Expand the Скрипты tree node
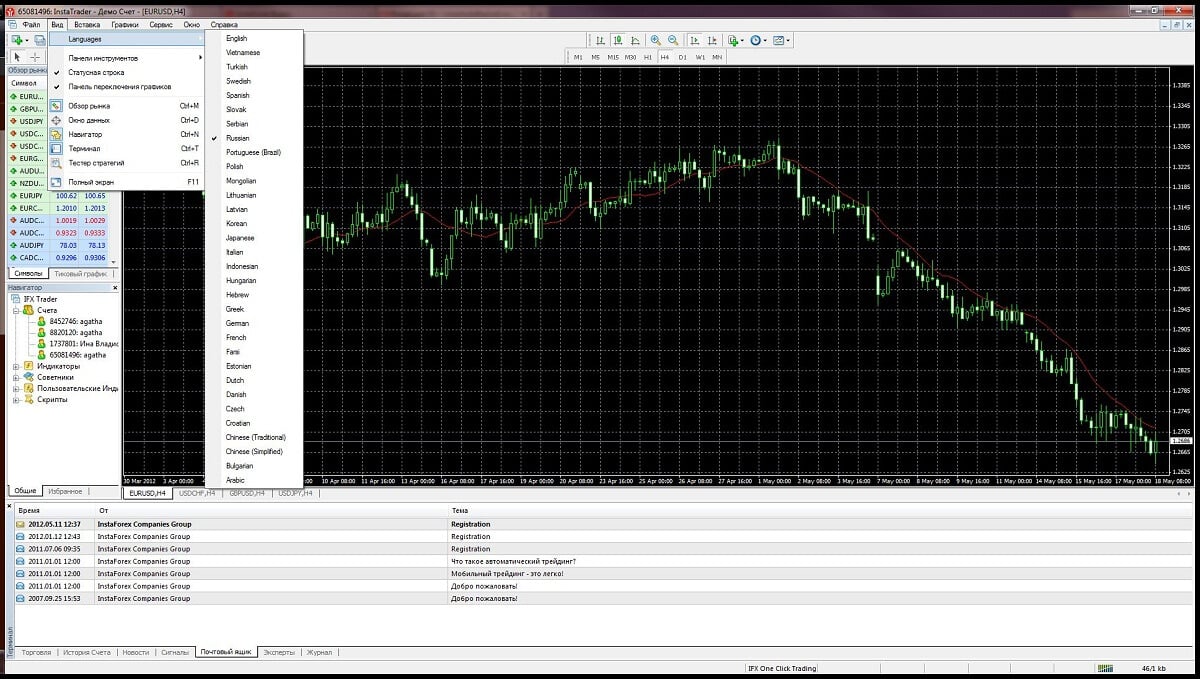This screenshot has width=1200, height=679. coord(16,400)
